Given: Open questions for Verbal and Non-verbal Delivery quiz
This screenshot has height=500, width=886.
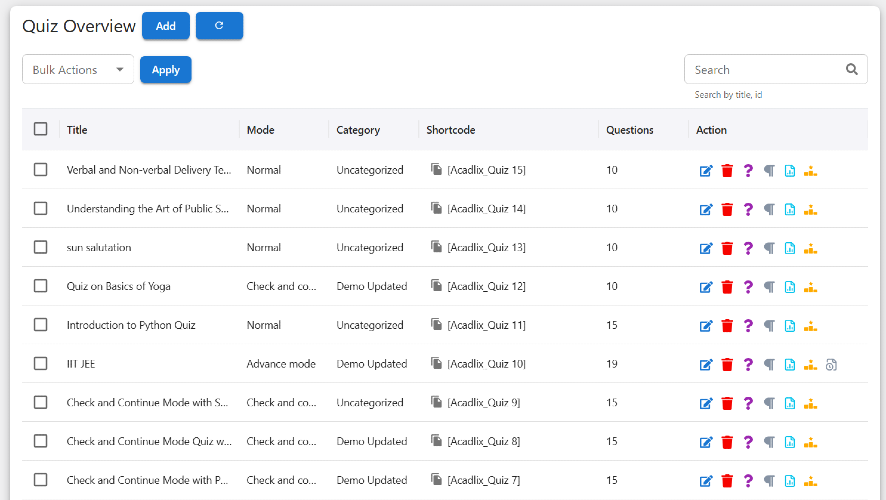Looking at the screenshot, I should [x=748, y=171].
